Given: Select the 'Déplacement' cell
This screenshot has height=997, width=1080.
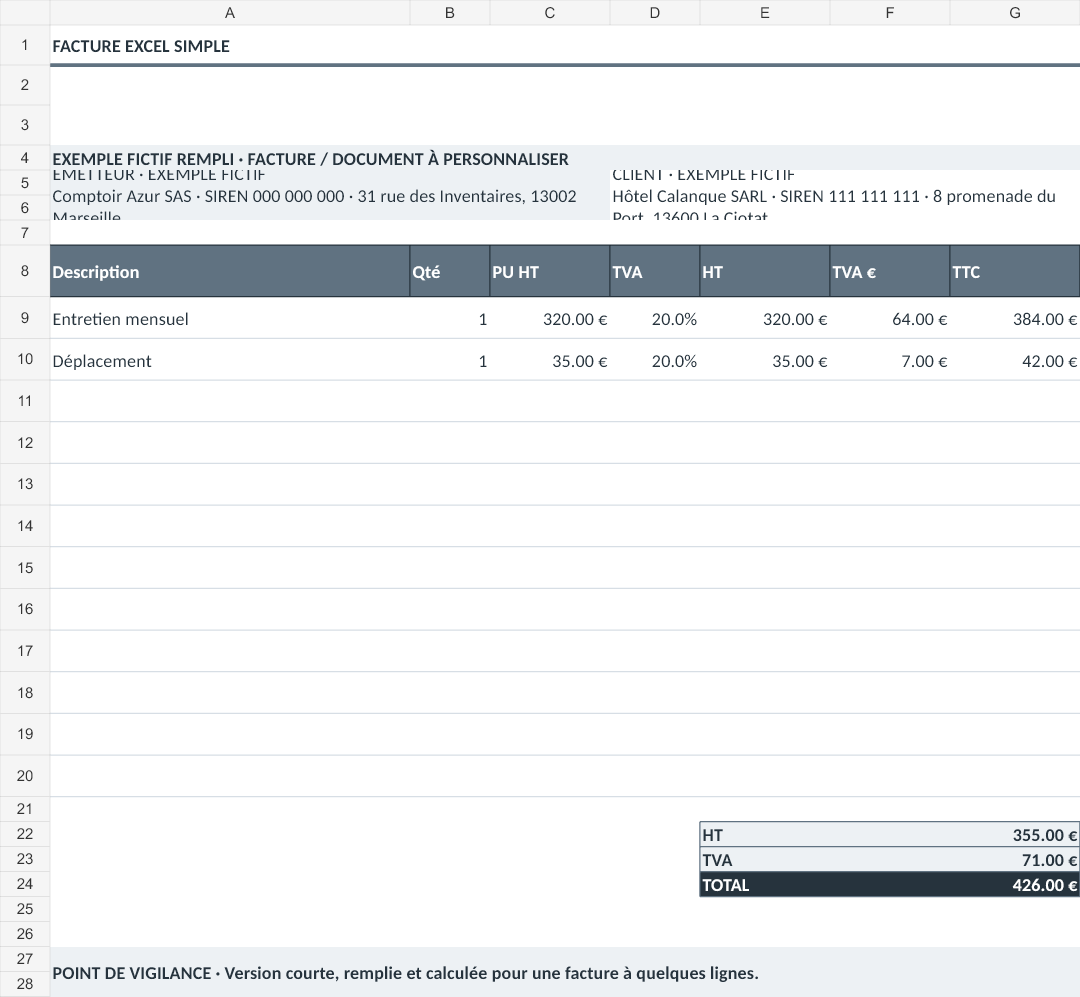Looking at the screenshot, I should [x=230, y=360].
